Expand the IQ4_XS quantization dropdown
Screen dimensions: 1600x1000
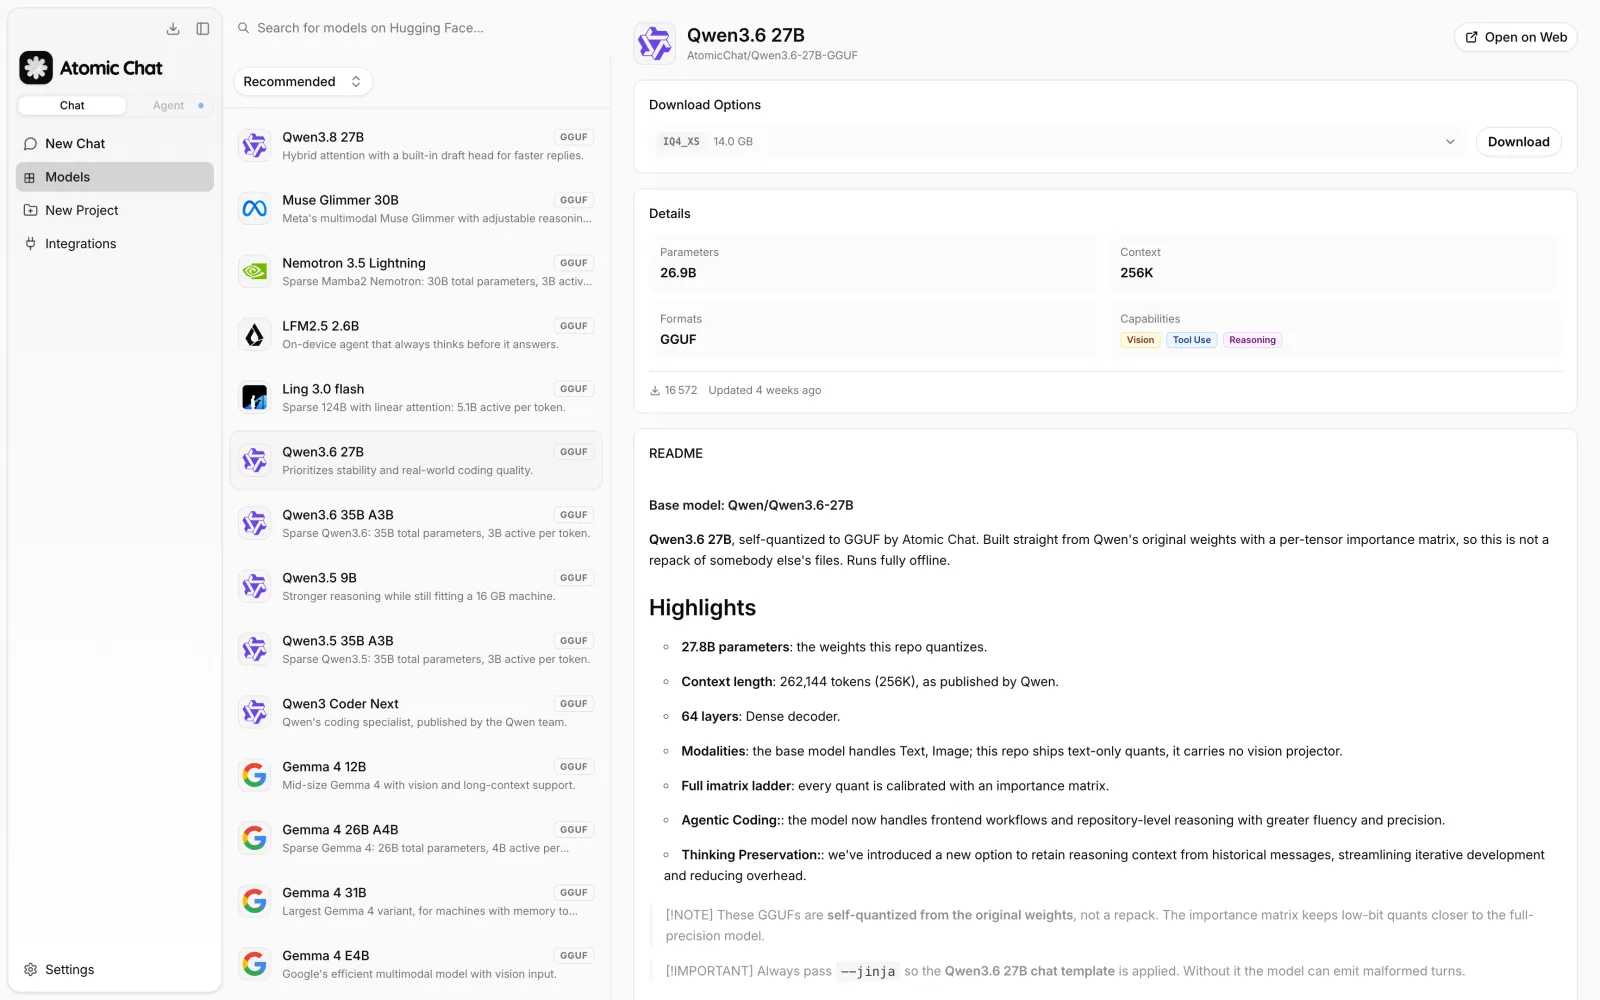coord(1057,142)
